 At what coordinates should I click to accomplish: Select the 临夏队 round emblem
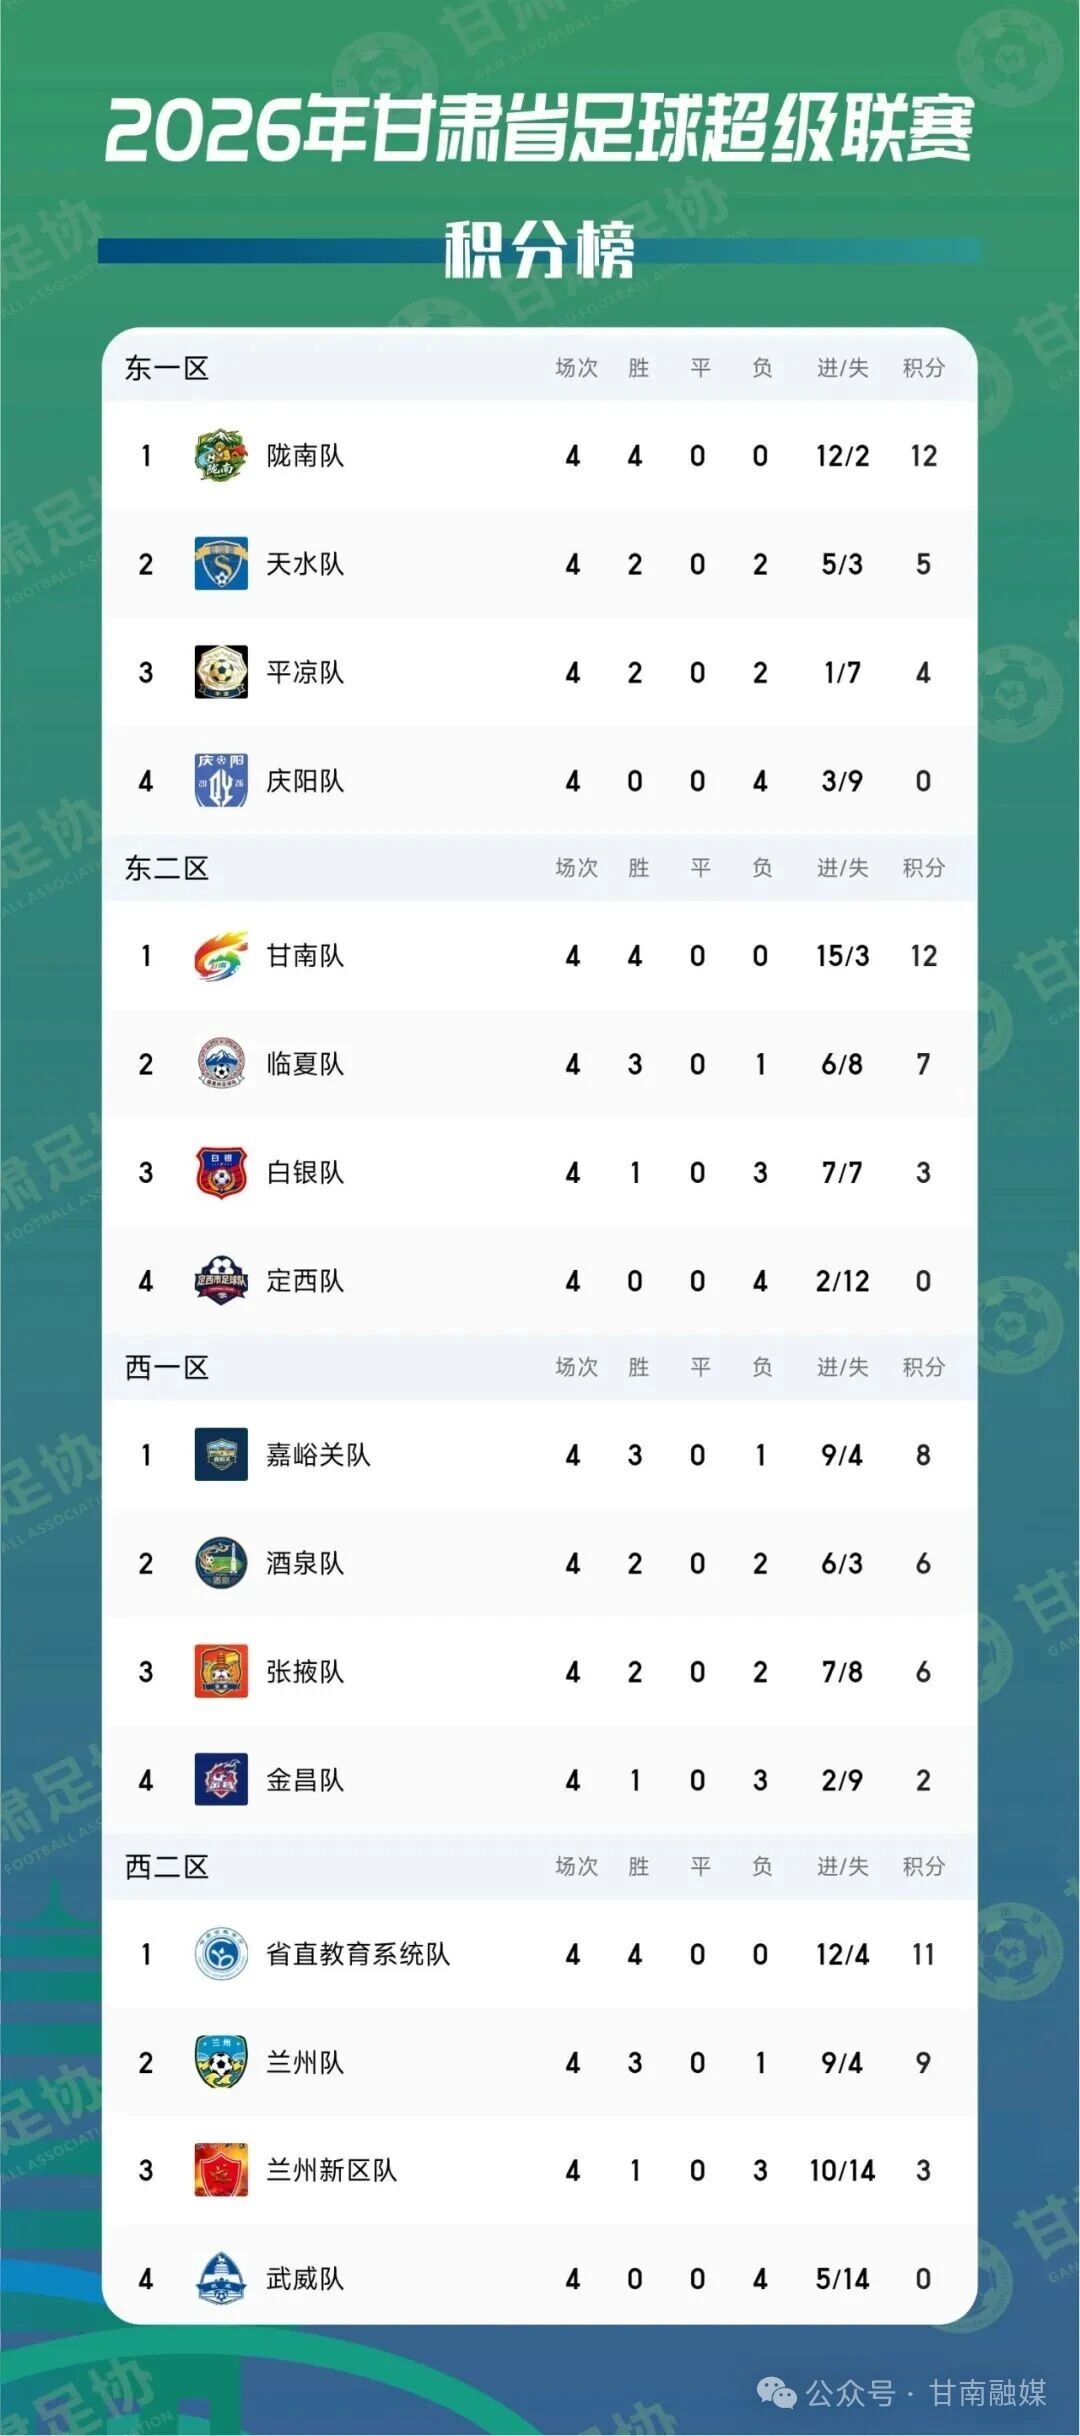[221, 1064]
